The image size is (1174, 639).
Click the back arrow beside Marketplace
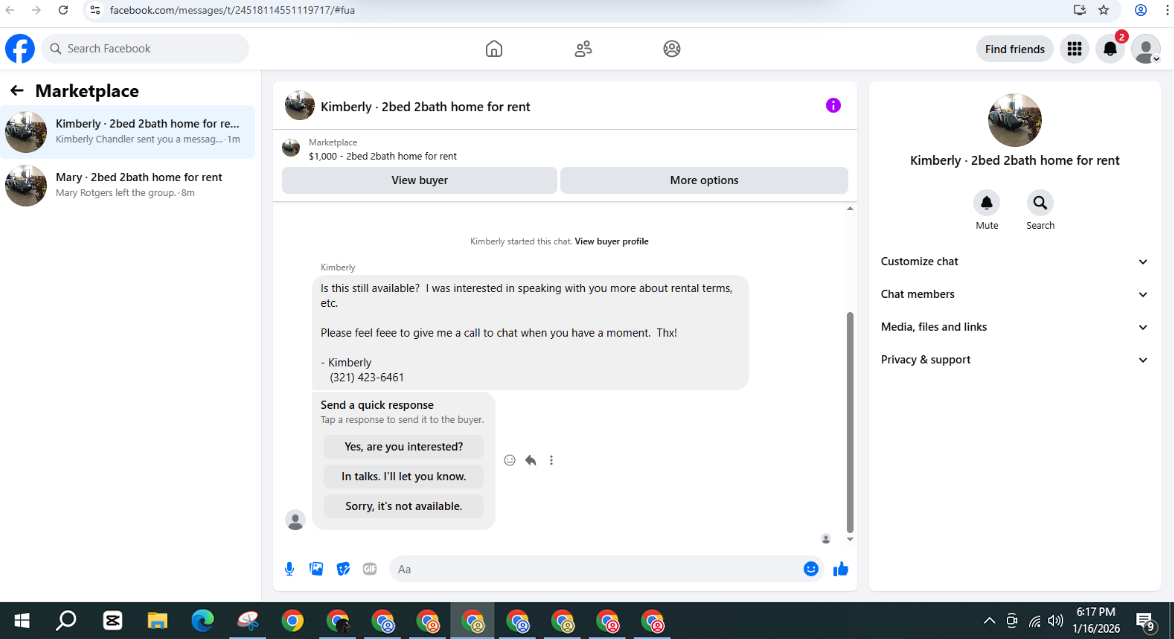coord(16,91)
